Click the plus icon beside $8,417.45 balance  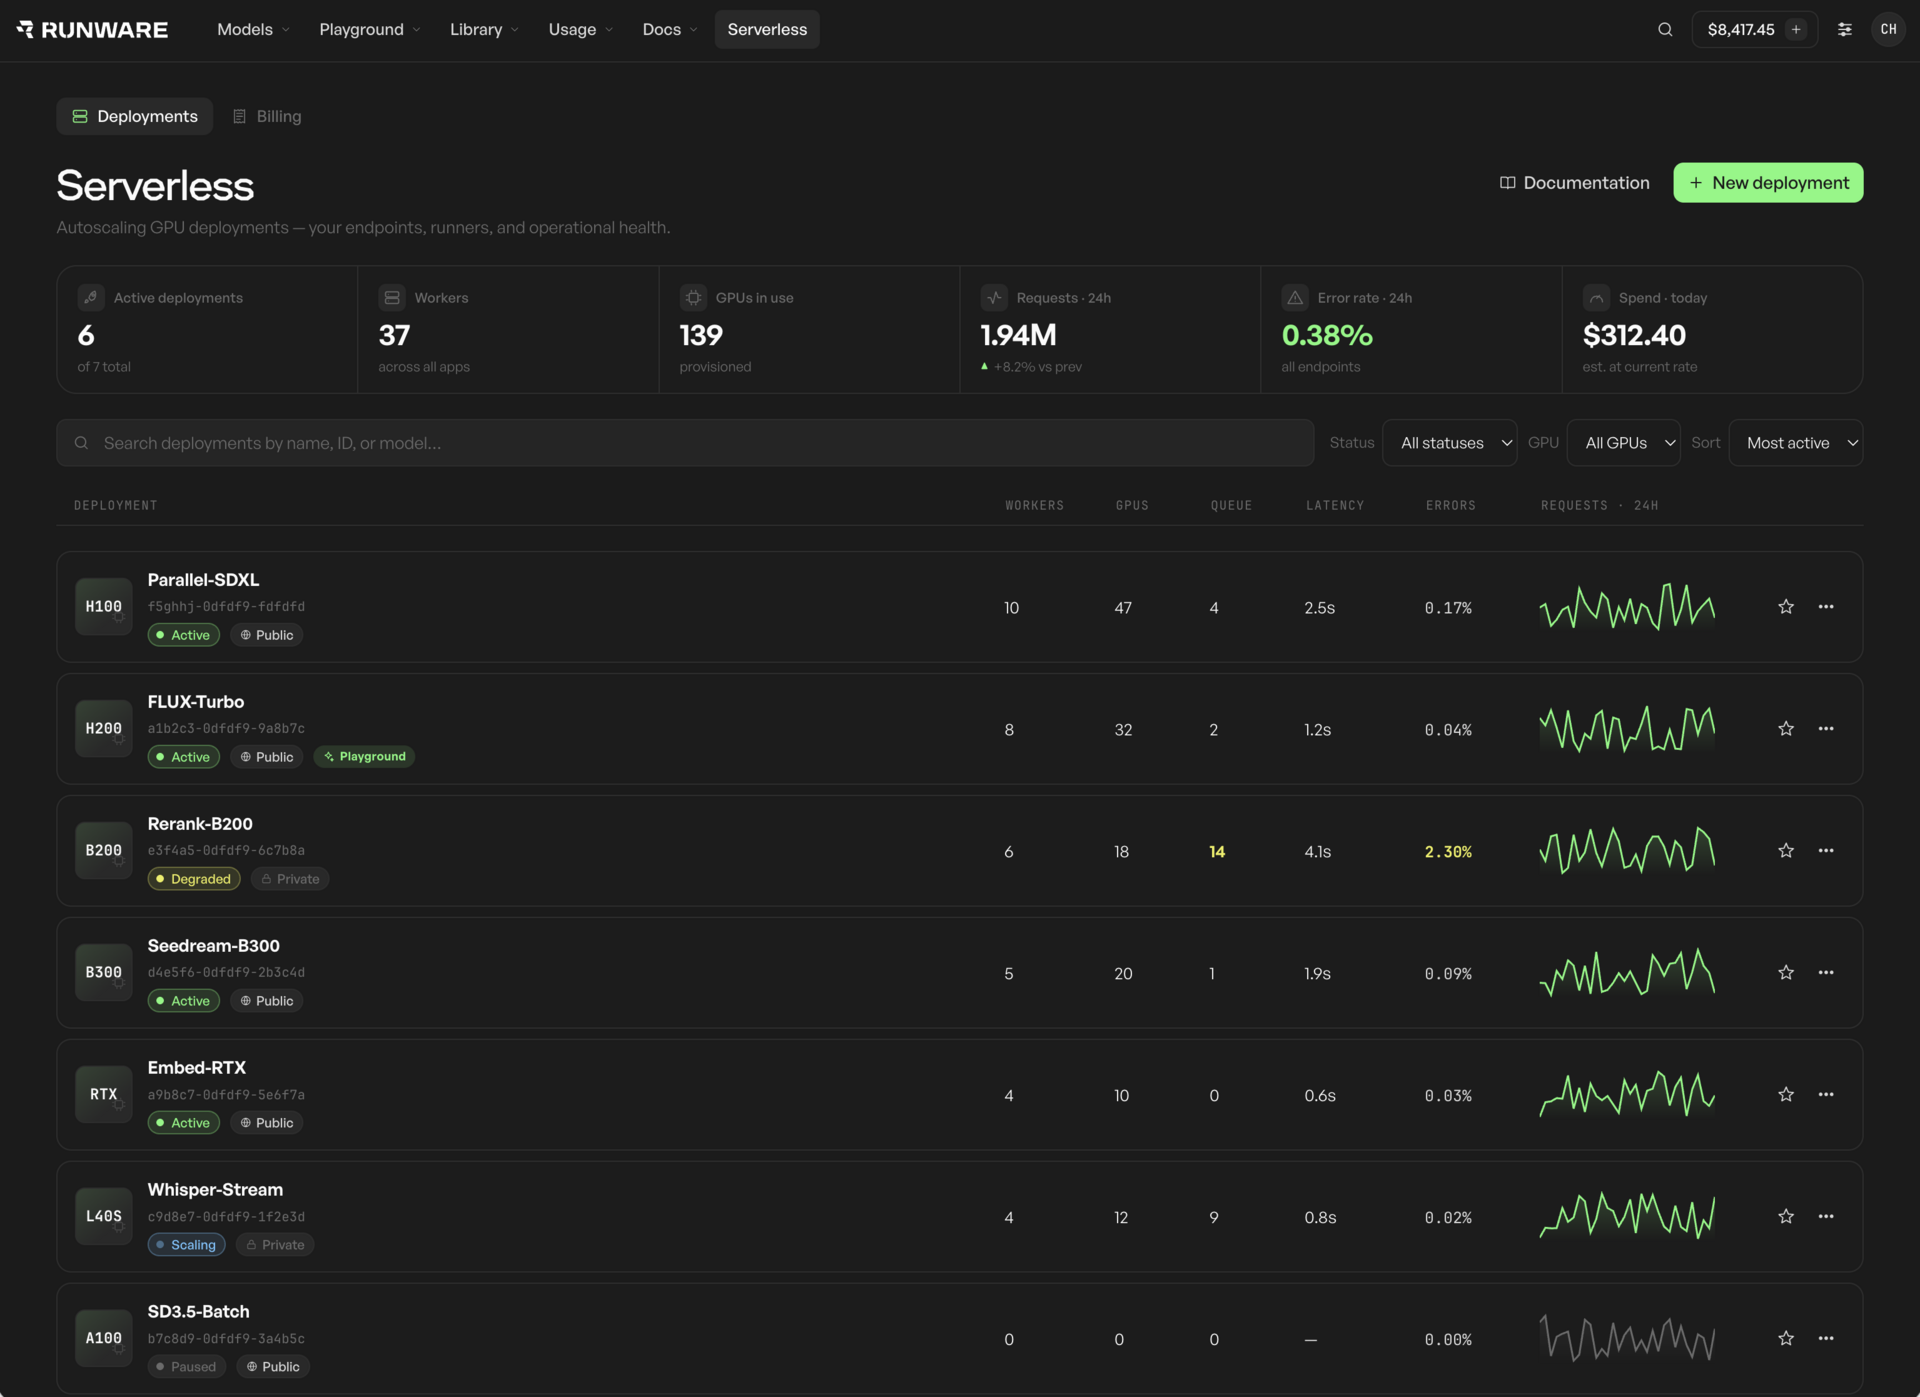click(1796, 29)
